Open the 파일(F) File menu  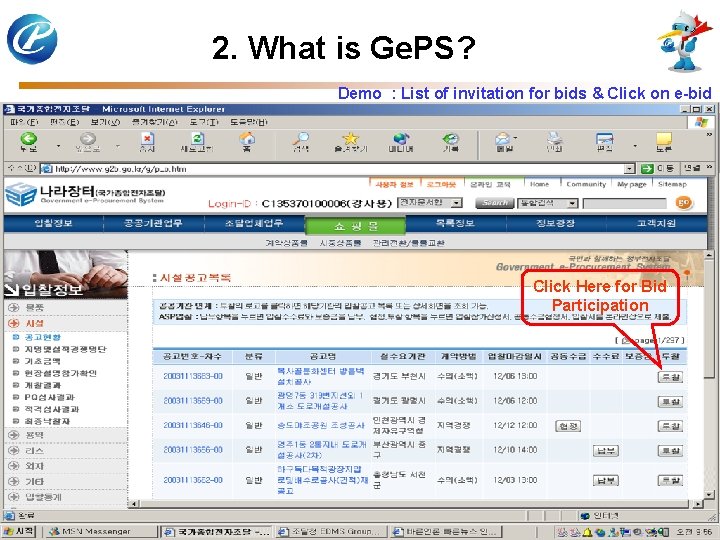(x=24, y=122)
